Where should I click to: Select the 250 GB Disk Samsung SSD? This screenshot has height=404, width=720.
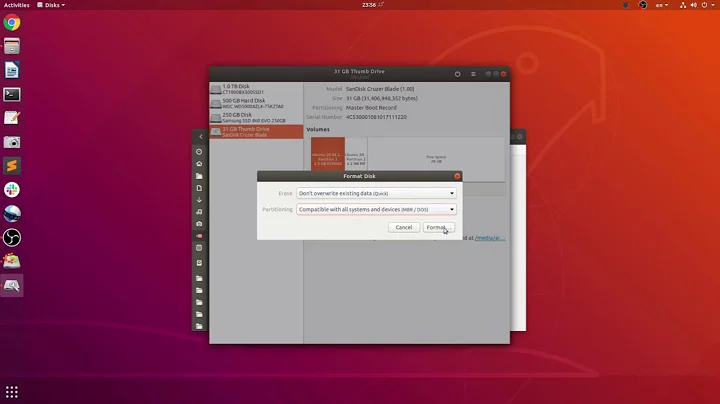[256, 118]
